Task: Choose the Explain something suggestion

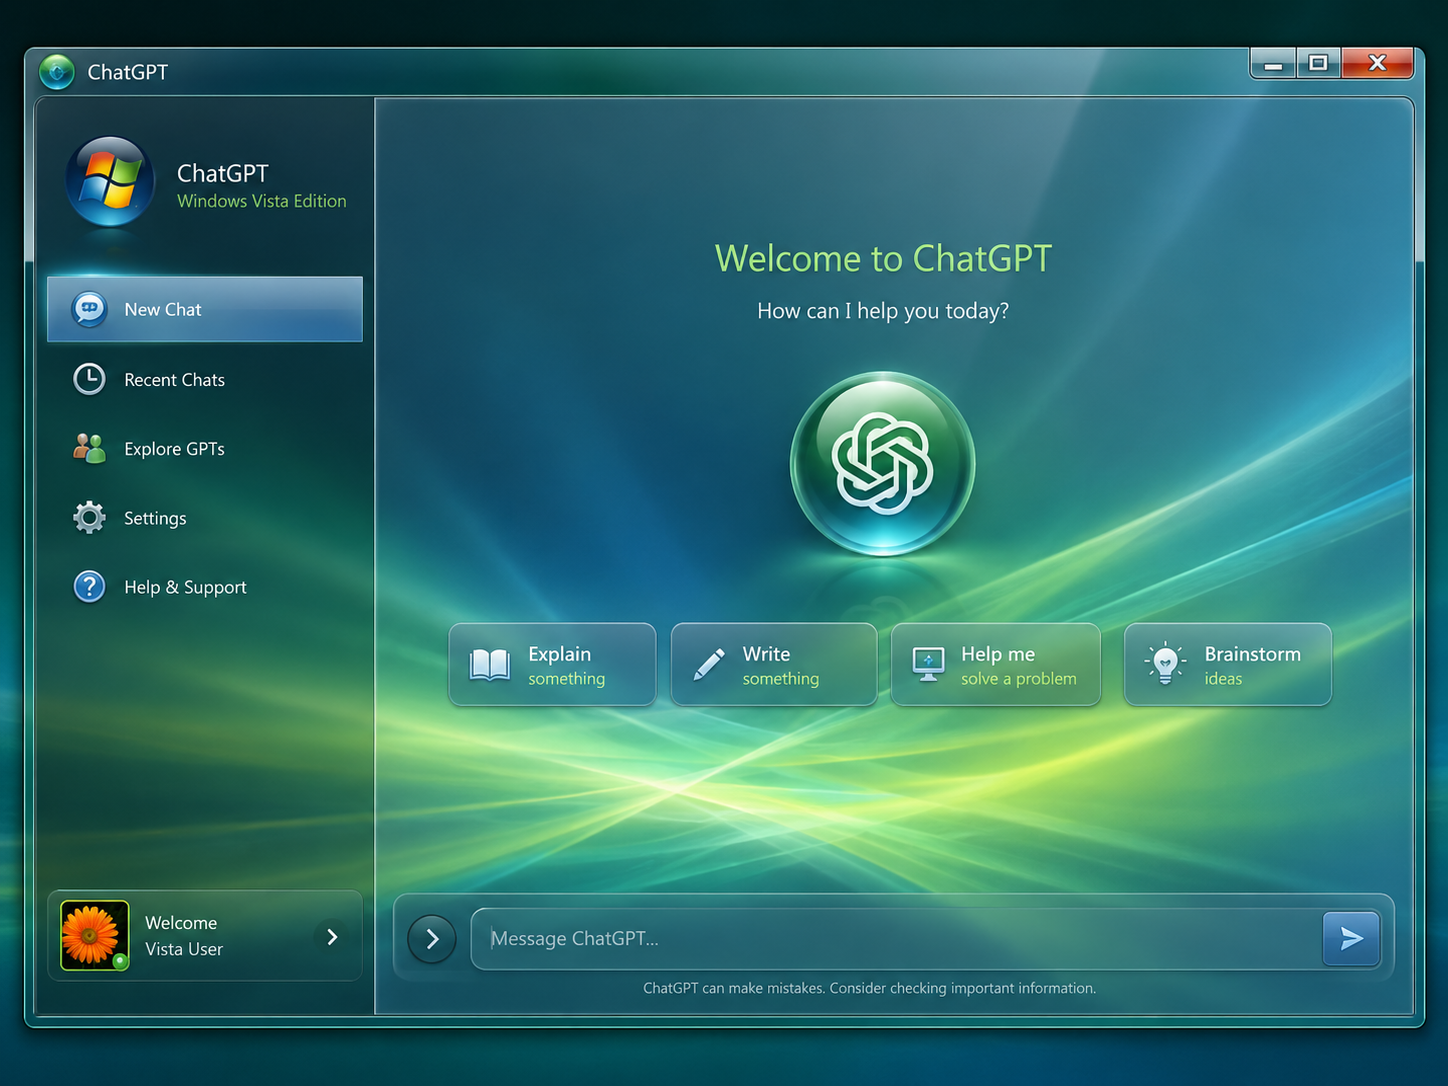Action: pyautogui.click(x=552, y=665)
